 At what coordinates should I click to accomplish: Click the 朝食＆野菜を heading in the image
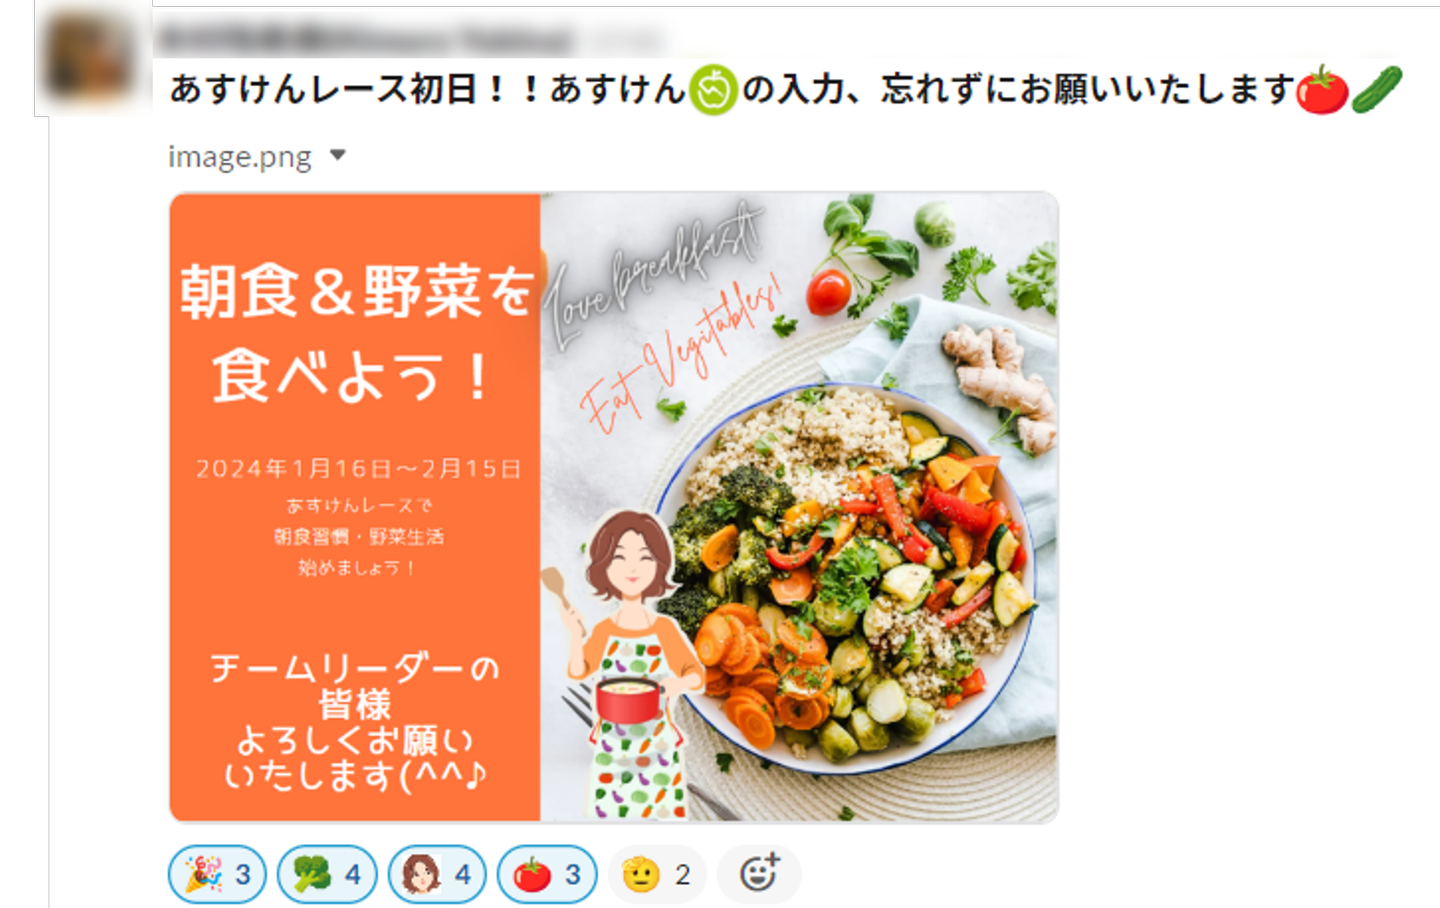(x=357, y=292)
